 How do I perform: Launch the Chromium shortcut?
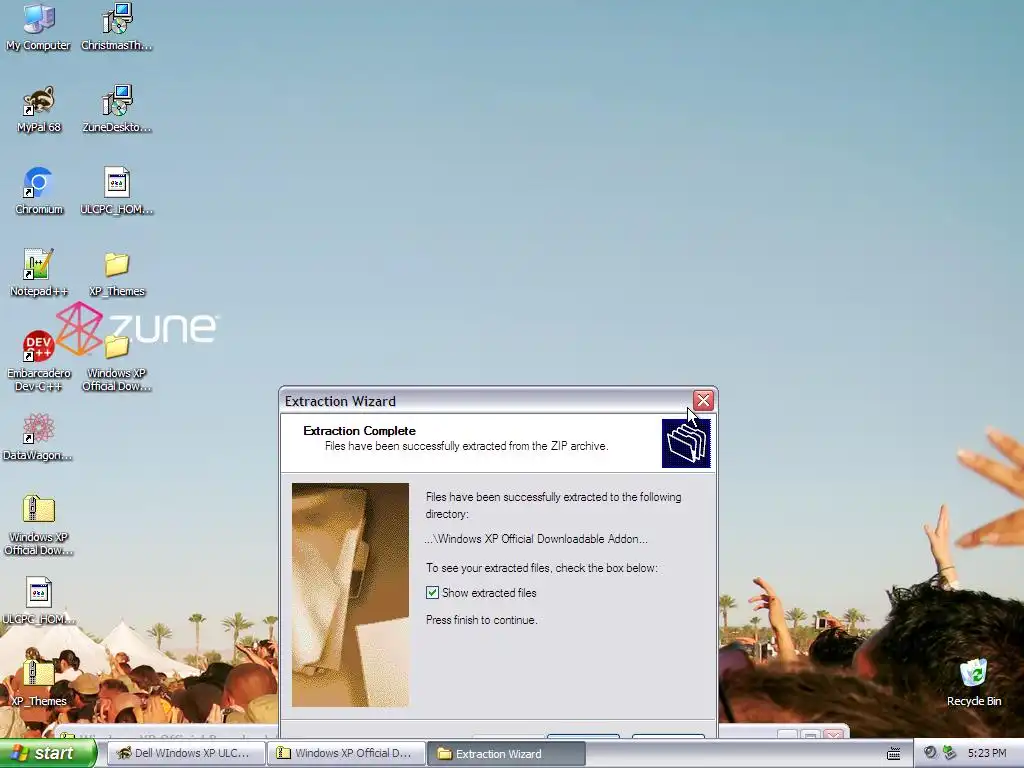click(39, 191)
